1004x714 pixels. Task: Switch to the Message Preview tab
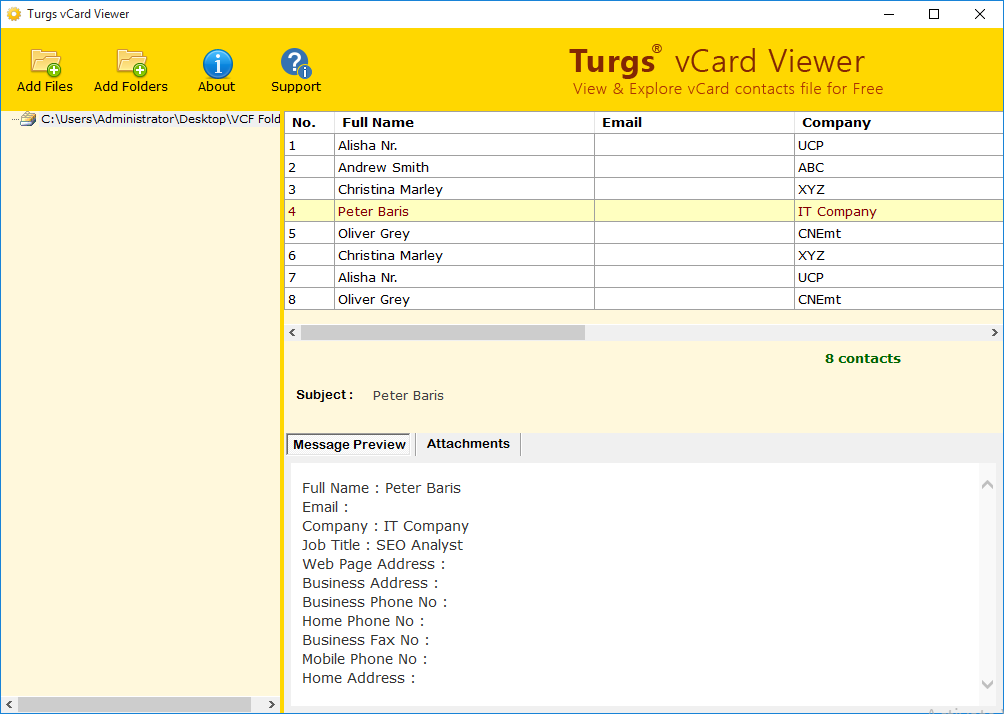pos(349,444)
